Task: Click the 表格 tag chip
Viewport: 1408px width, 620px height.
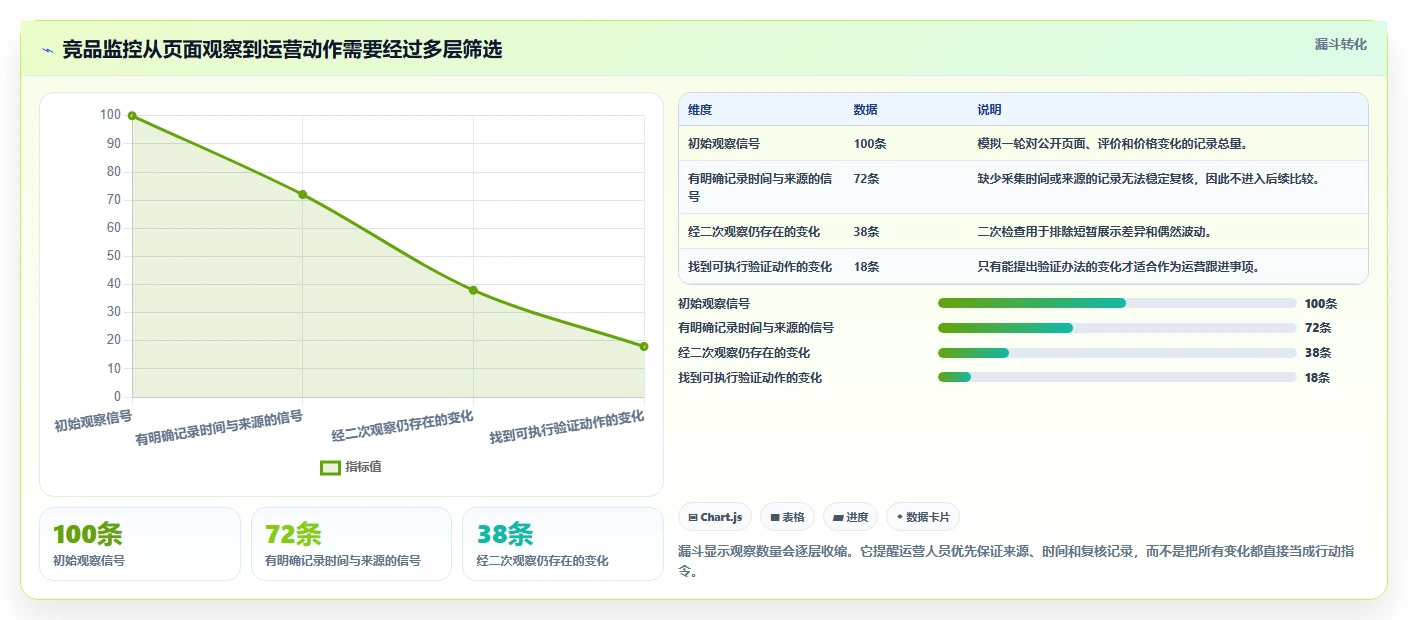Action: pos(787,517)
